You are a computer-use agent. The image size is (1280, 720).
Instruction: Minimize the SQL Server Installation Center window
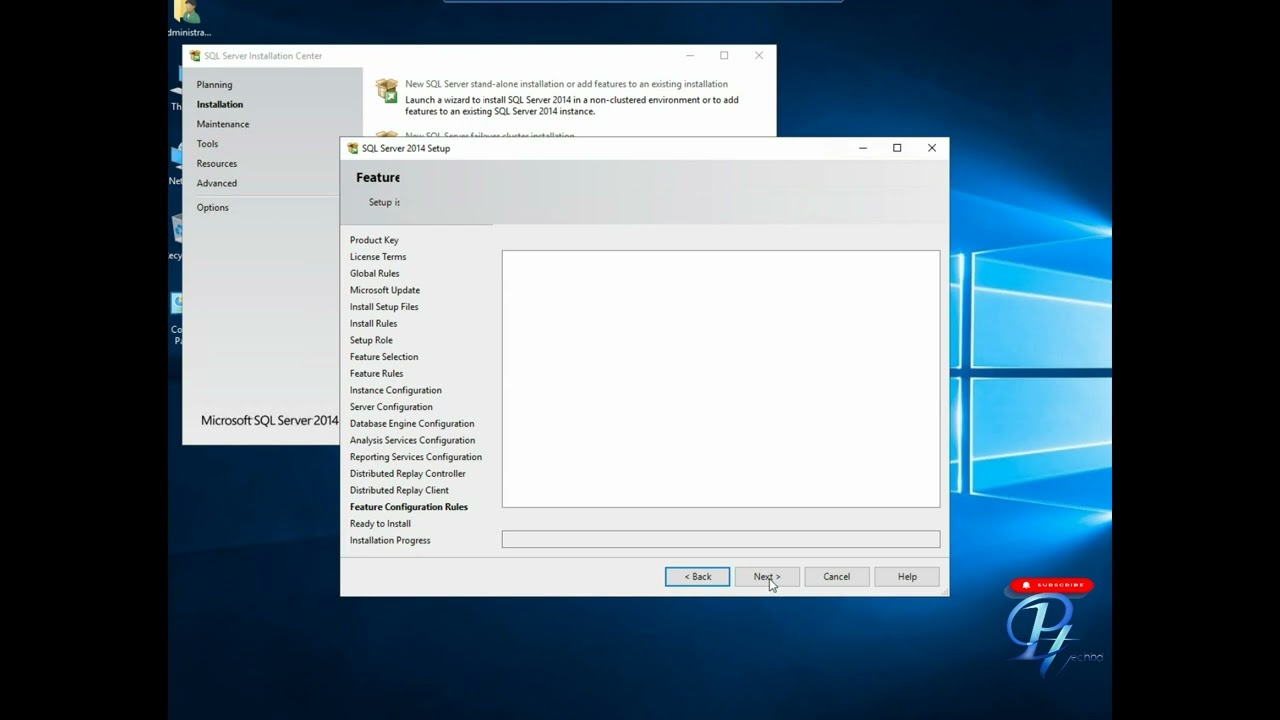pyautogui.click(x=689, y=56)
